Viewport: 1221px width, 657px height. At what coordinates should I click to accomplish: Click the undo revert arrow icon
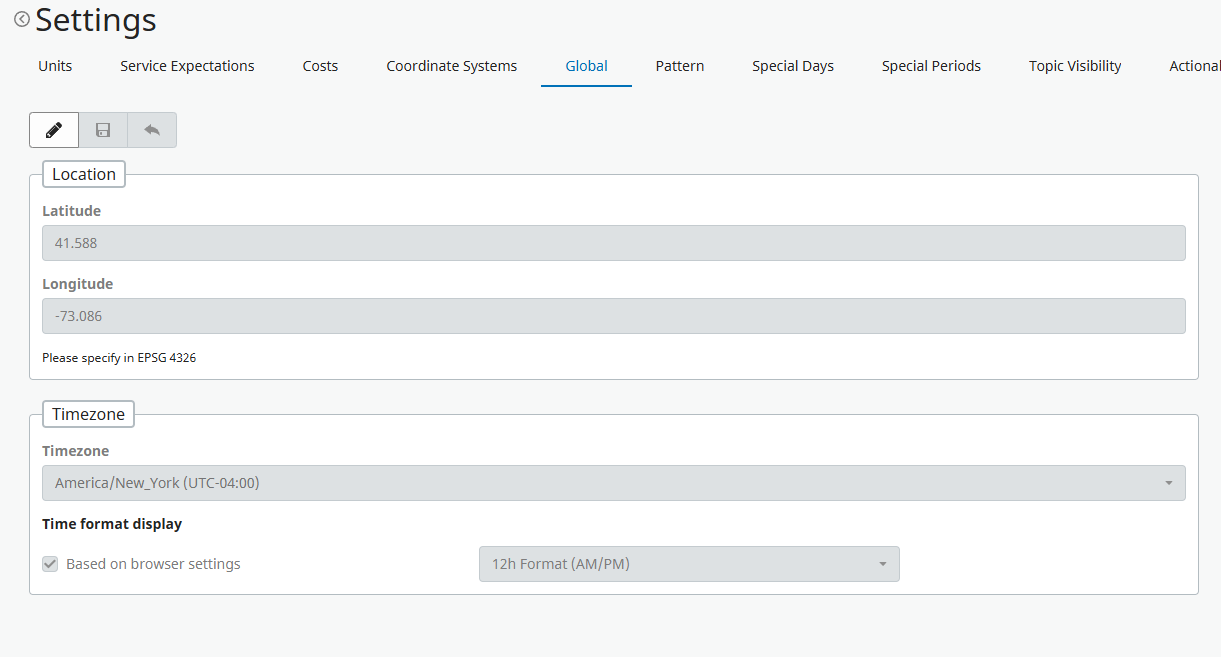[152, 130]
